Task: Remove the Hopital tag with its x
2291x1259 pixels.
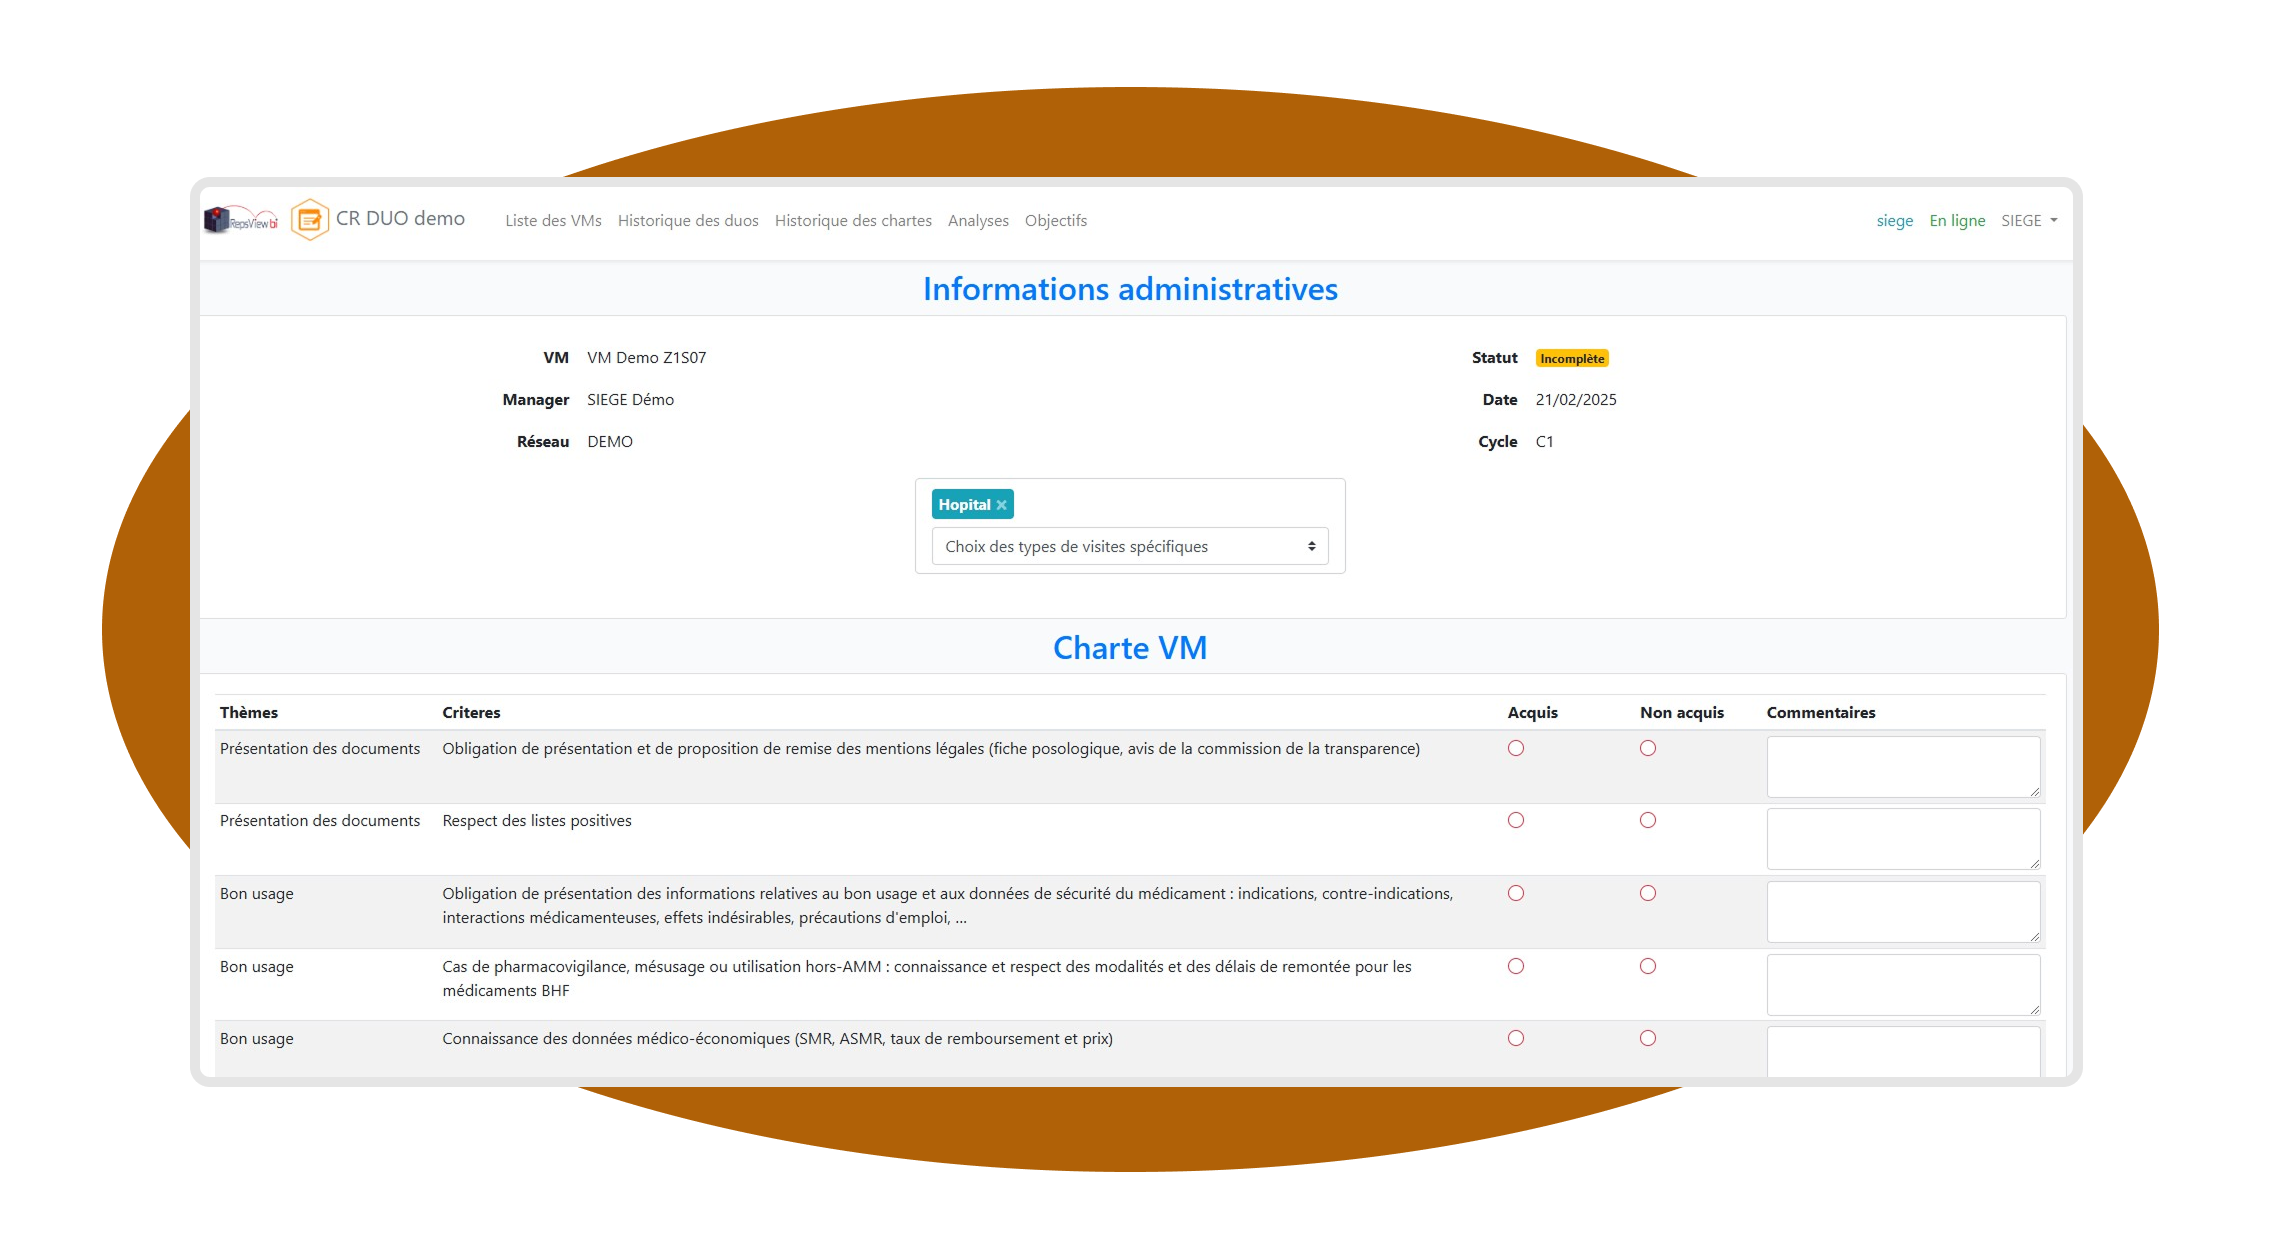Action: 1001,505
